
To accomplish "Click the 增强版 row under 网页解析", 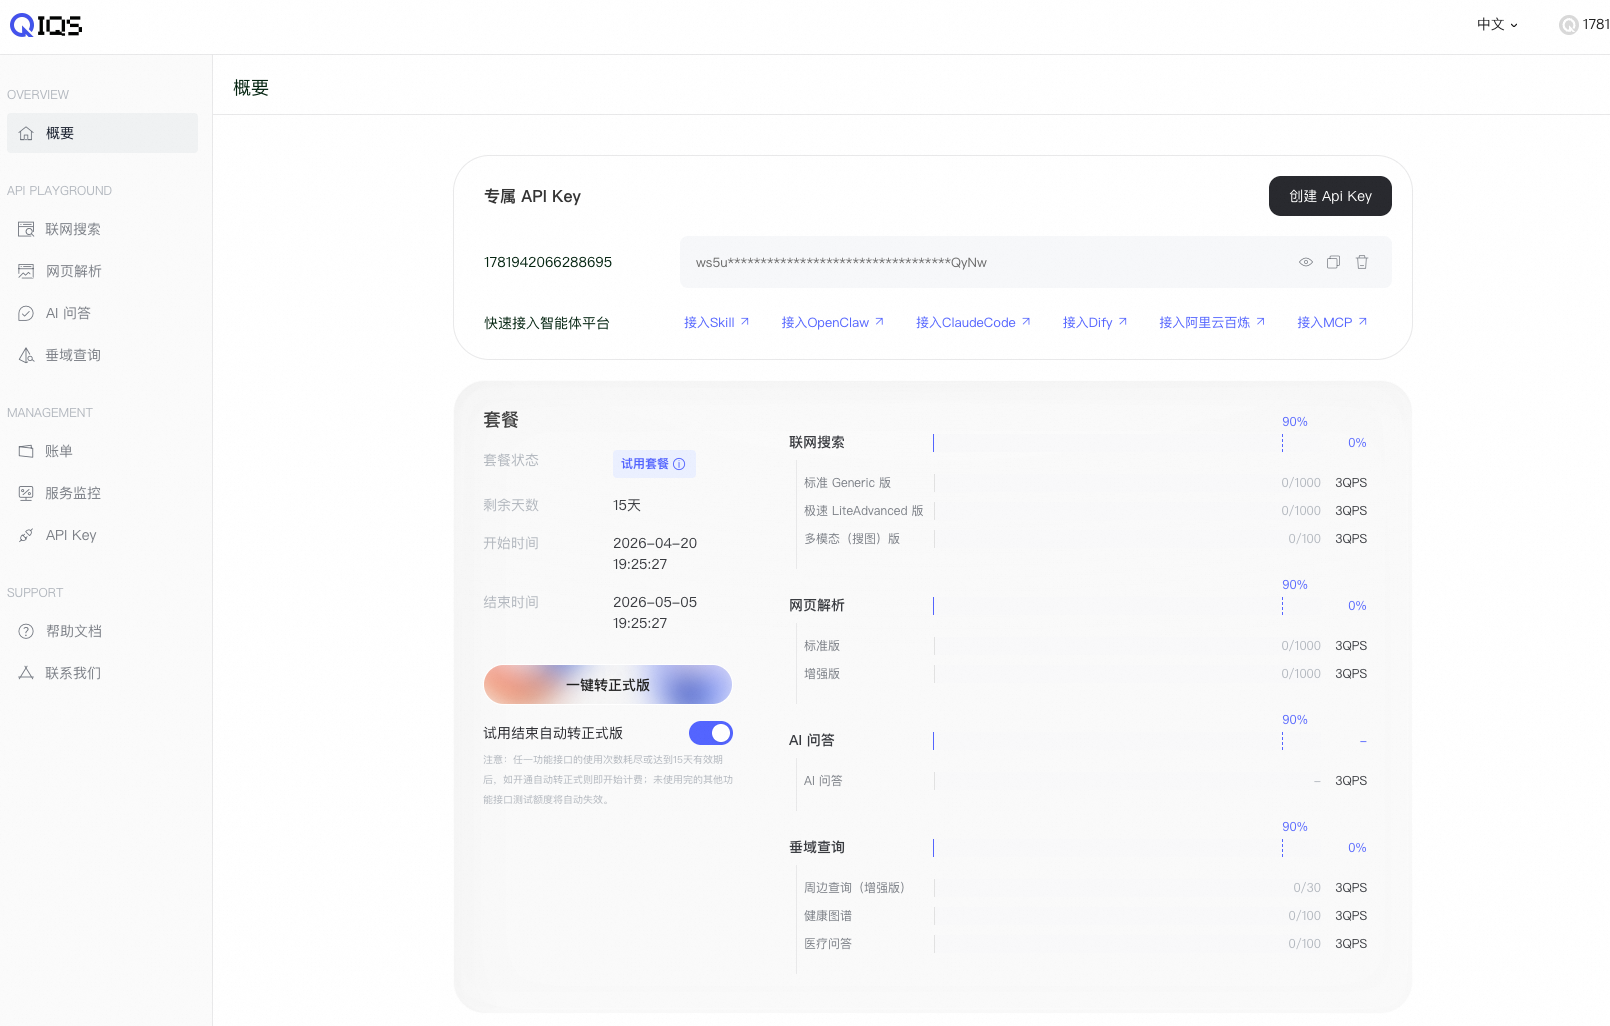I will click(822, 674).
